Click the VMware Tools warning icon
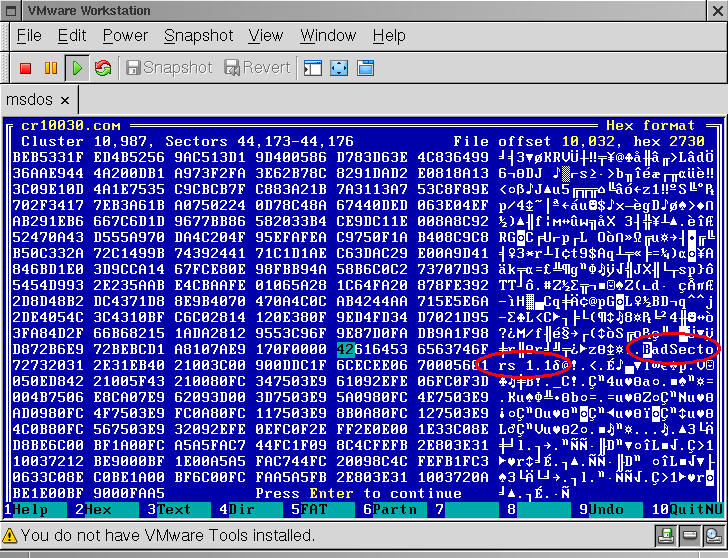728x558 pixels. [x=9, y=536]
